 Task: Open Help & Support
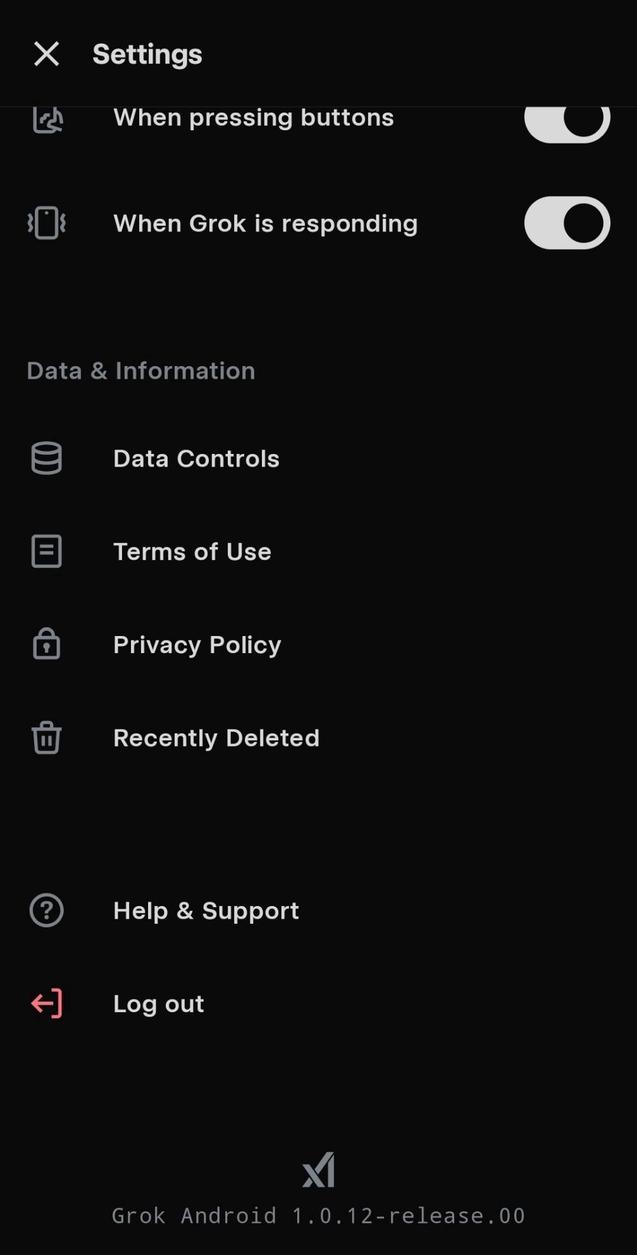(x=206, y=910)
